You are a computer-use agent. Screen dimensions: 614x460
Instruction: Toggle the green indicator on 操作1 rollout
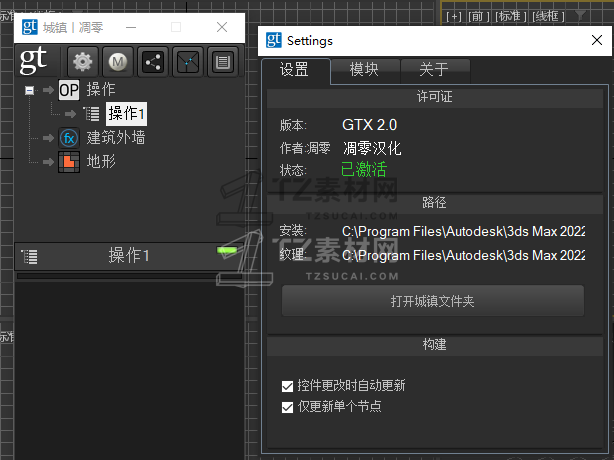tap(227, 250)
